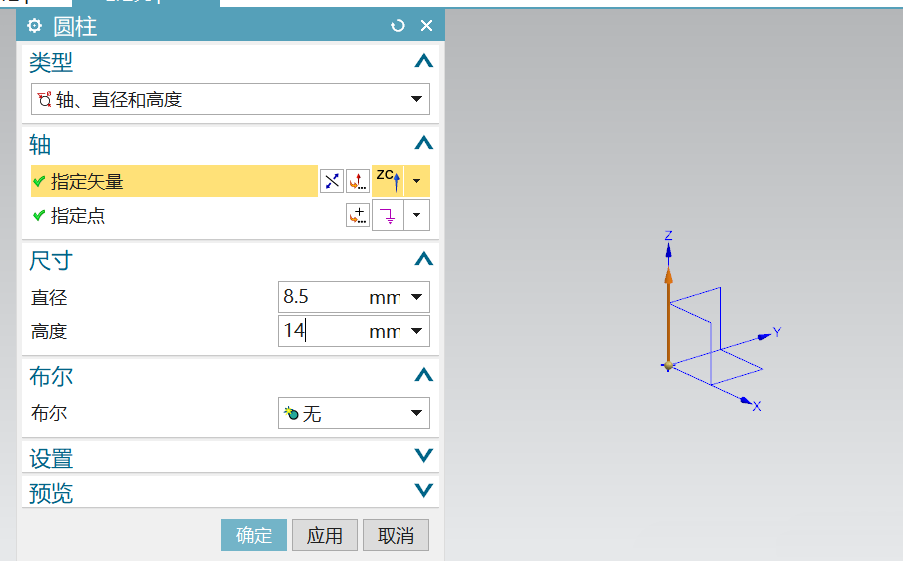Open the cylinder type combo box
This screenshot has width=903, height=561.
coord(230,99)
